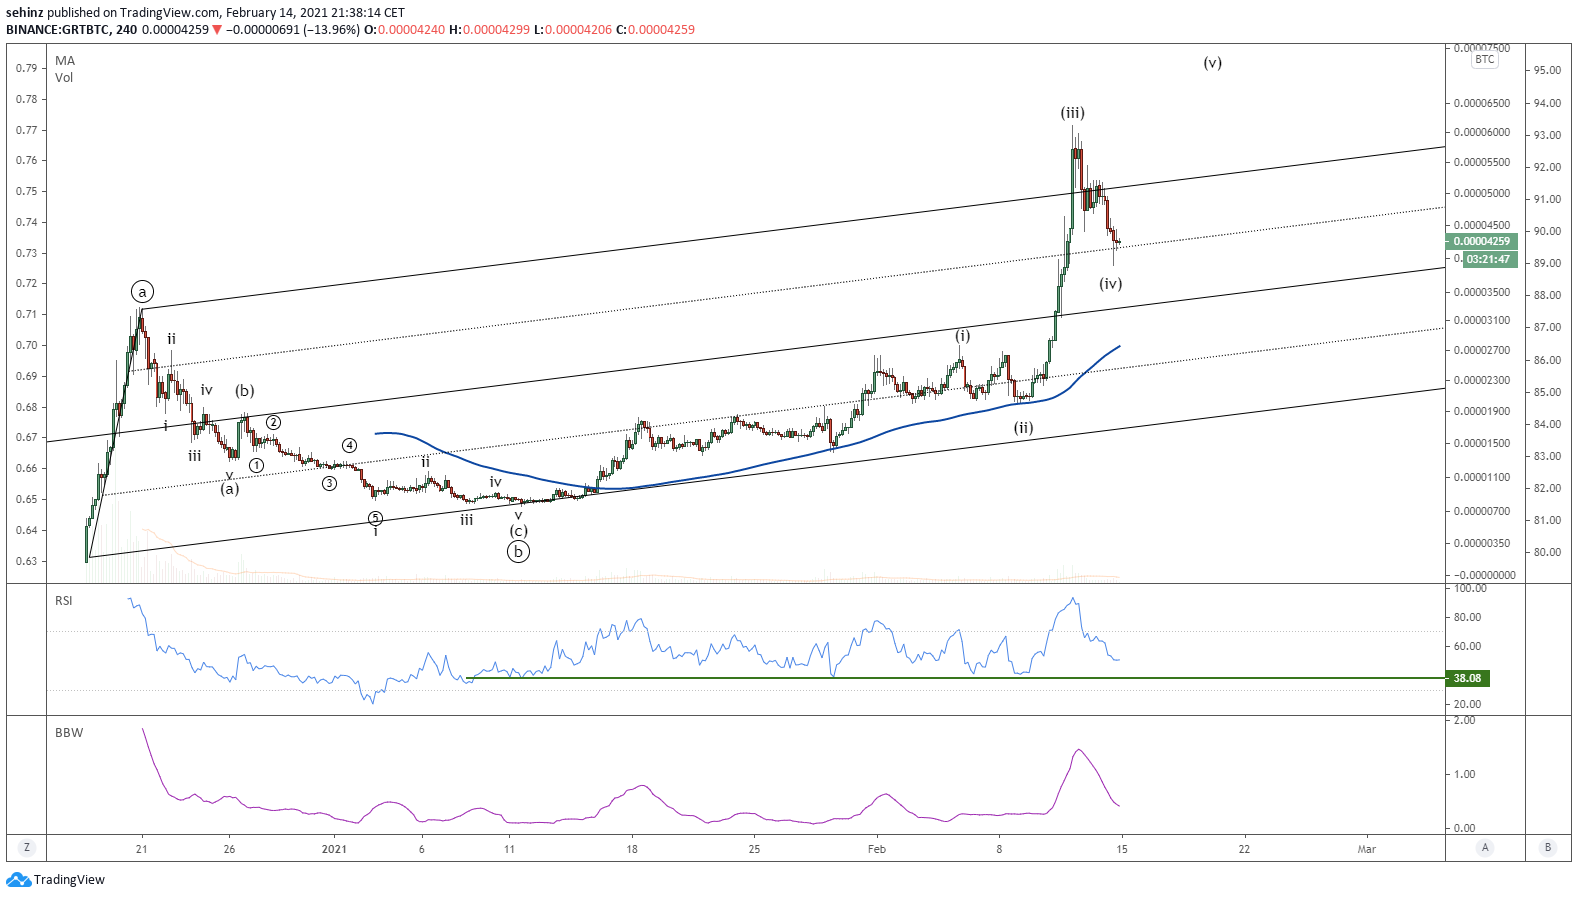The width and height of the screenshot is (1578, 898).
Task: Click the BTC currency label on price axis
Action: pyautogui.click(x=1485, y=60)
